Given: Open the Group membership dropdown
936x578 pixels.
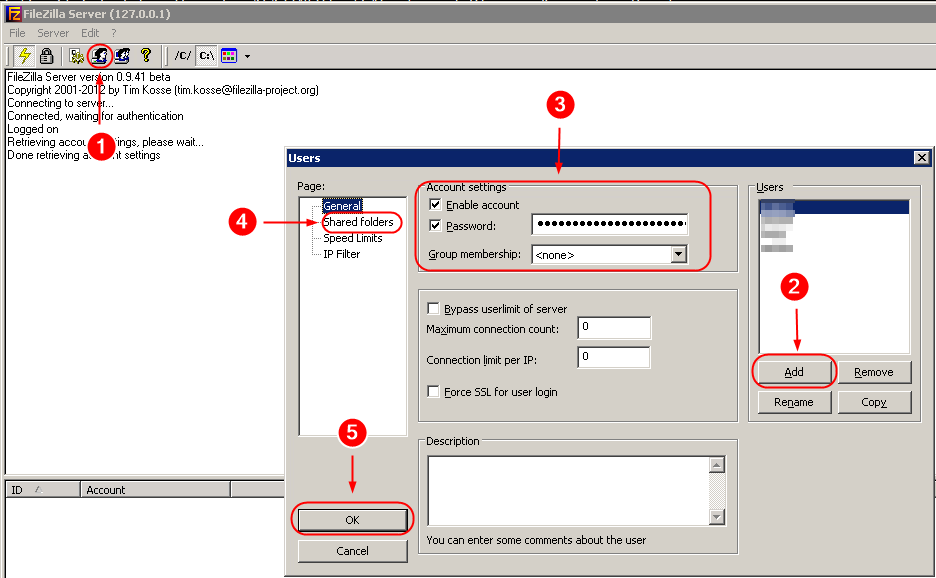Looking at the screenshot, I should [x=678, y=254].
